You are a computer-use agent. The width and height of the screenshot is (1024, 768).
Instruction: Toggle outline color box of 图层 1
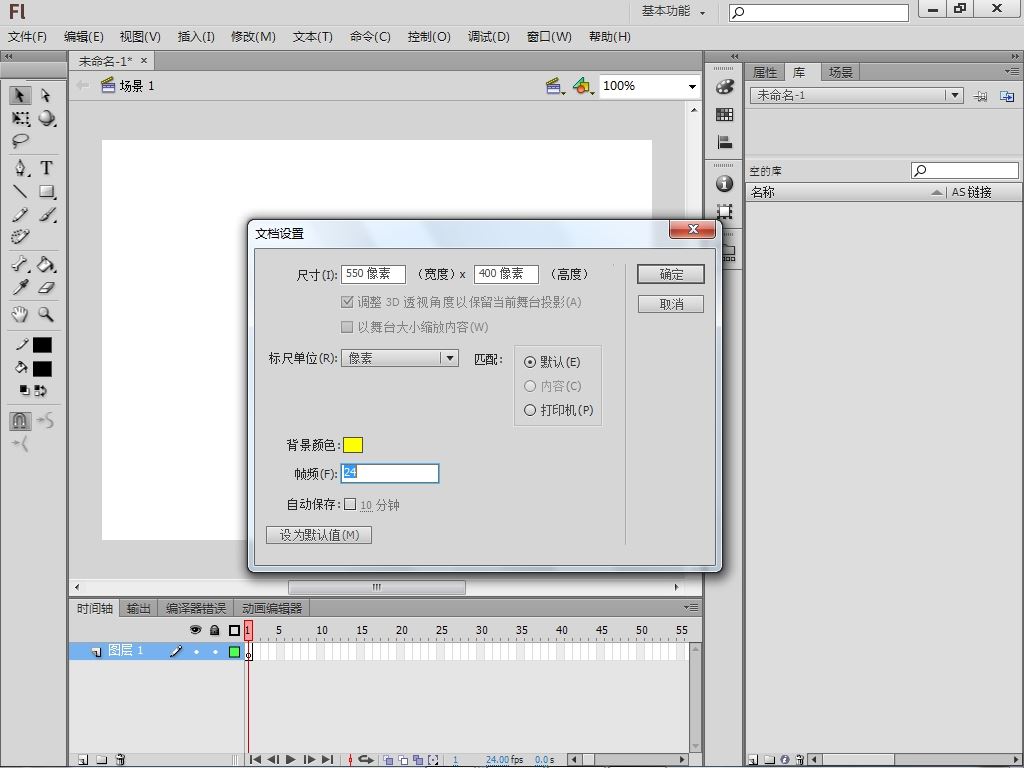coord(234,651)
